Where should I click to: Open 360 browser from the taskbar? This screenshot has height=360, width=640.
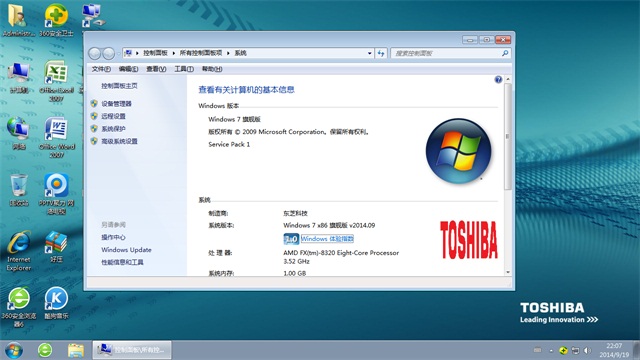pos(45,350)
